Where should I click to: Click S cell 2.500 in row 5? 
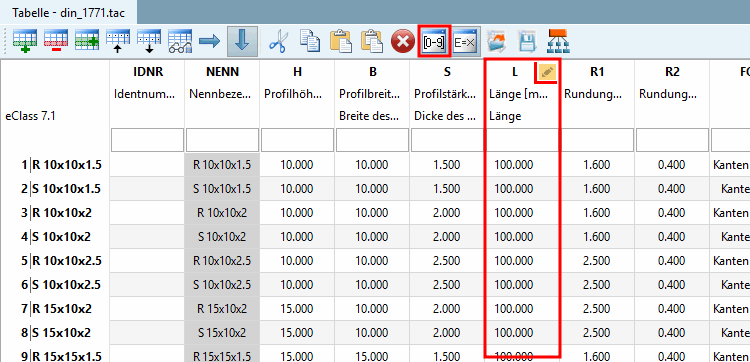447,261
